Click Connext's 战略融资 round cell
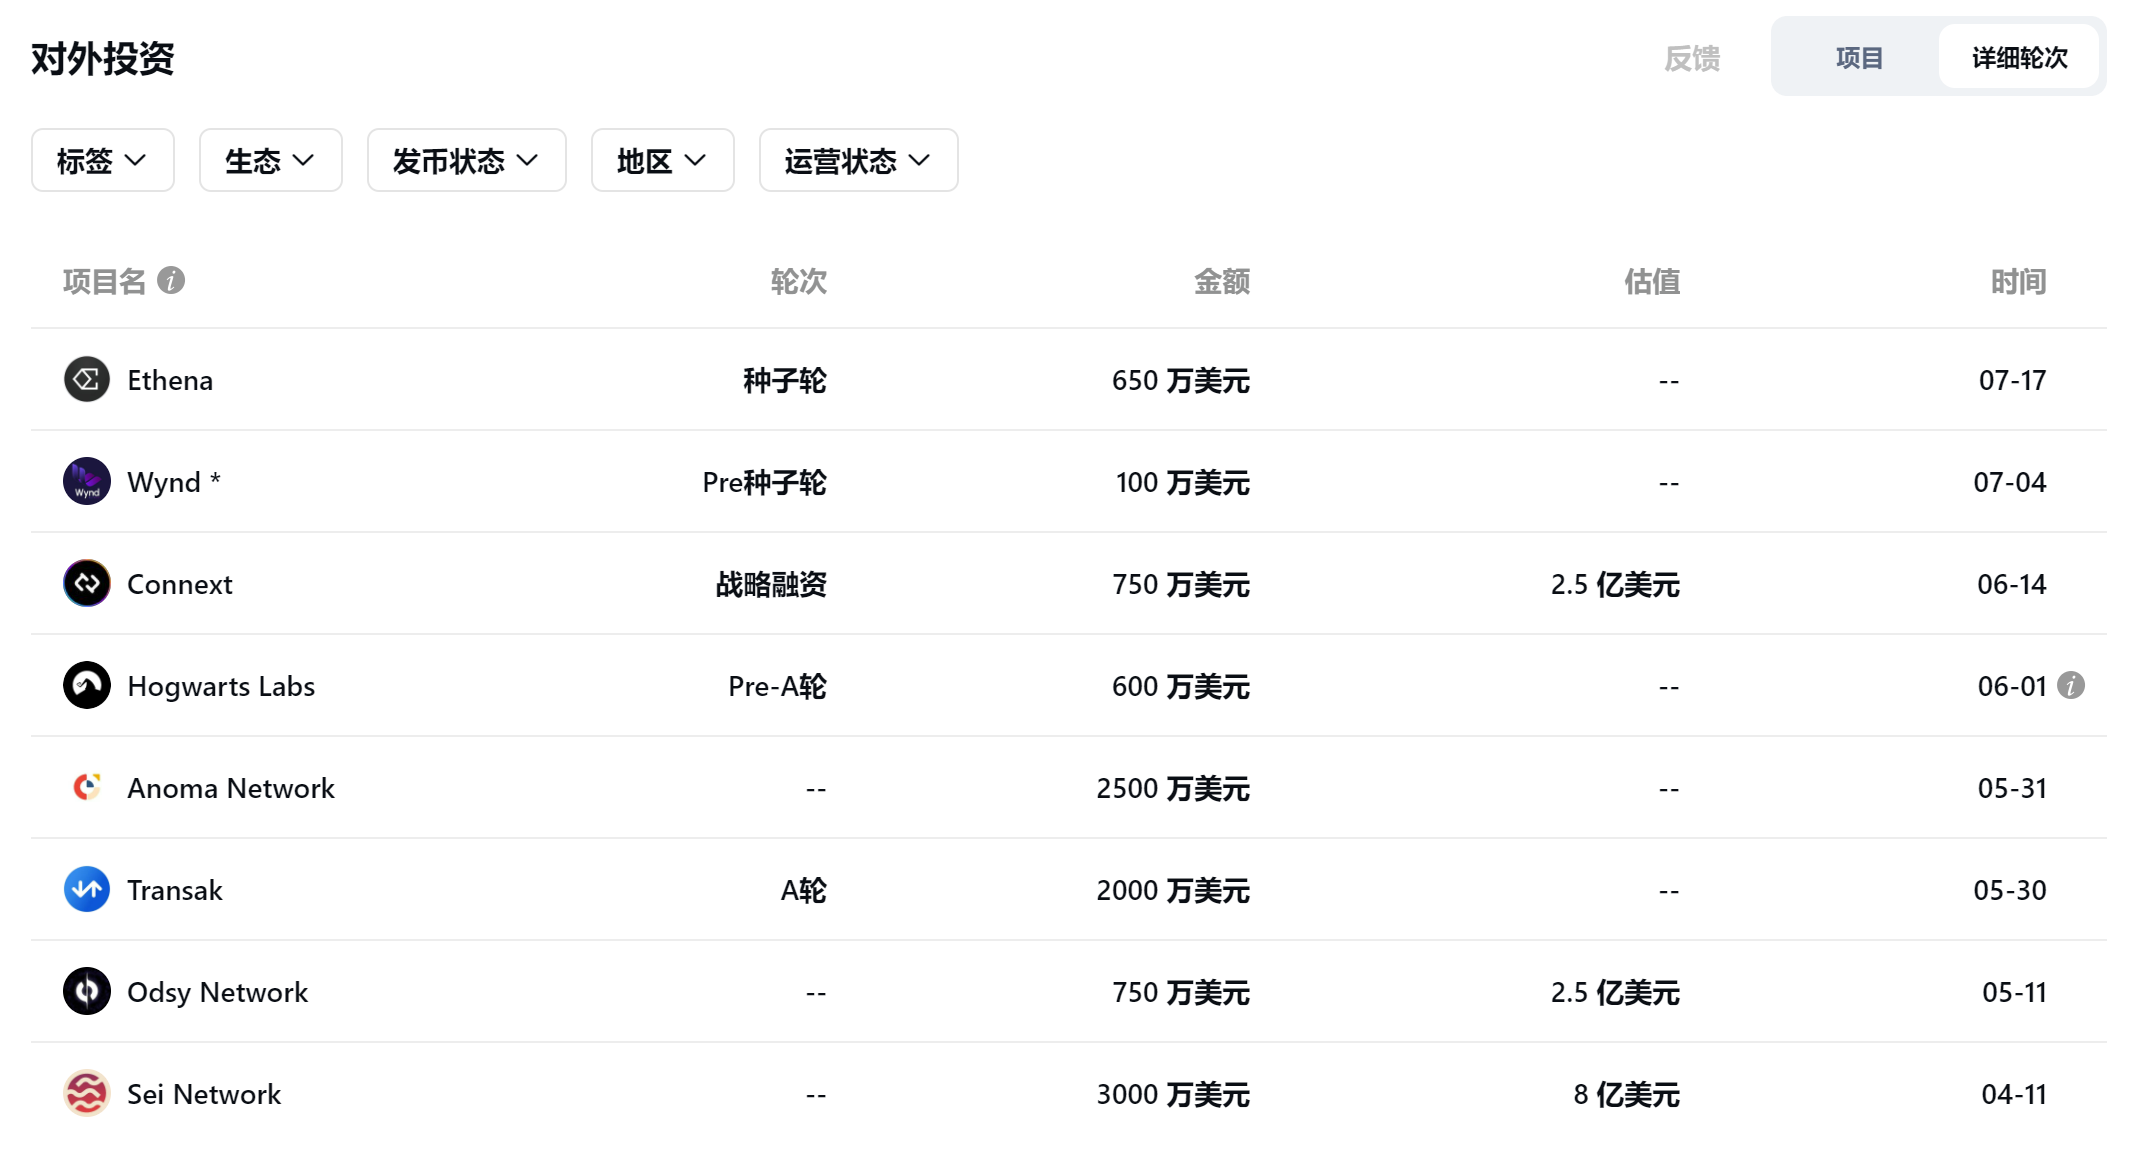 [x=771, y=585]
